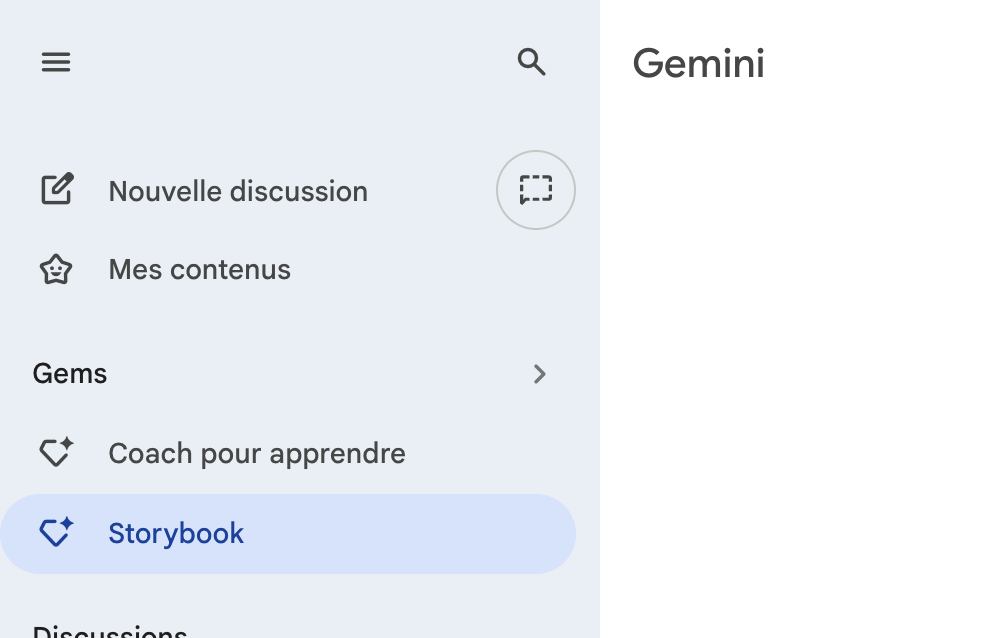The image size is (1002, 638).
Task: Click the star face icon beside Mes contenus
Action: (x=56, y=269)
